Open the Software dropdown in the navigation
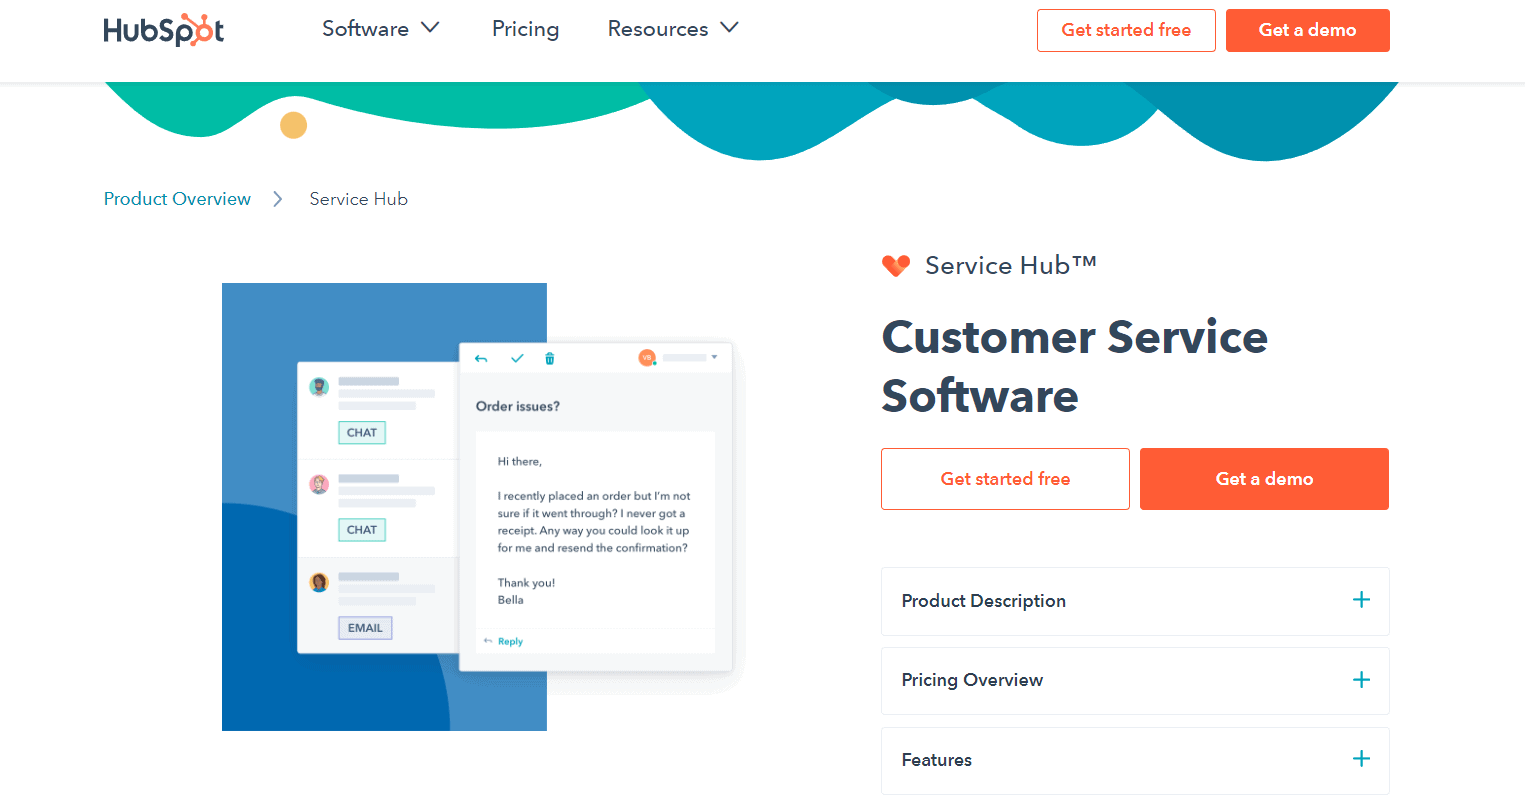This screenshot has width=1525, height=796. coord(381,29)
